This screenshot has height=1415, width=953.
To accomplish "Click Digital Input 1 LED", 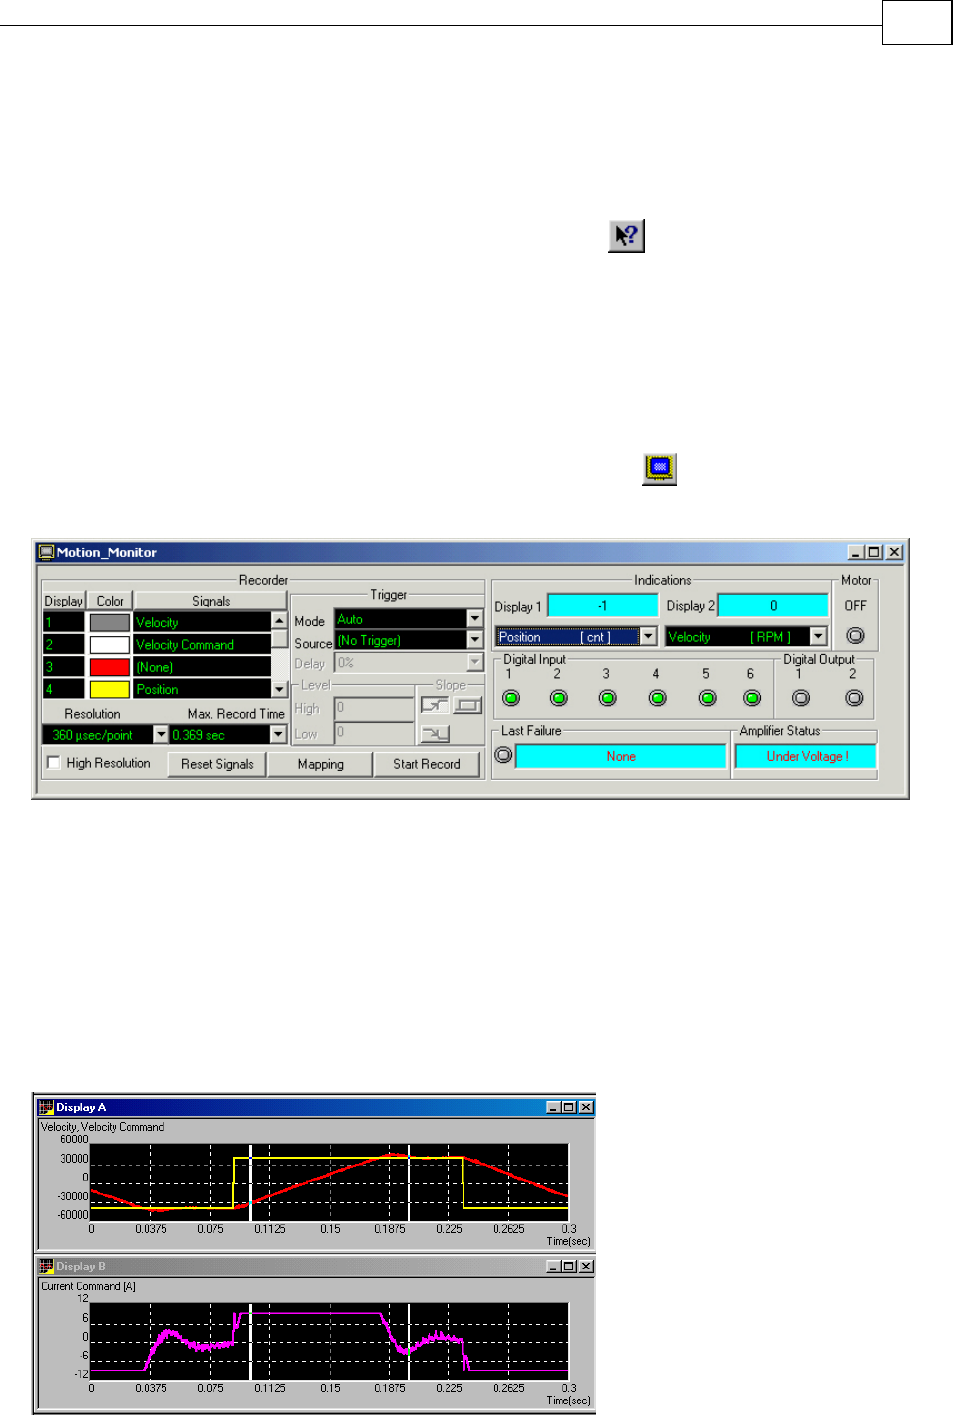I will pyautogui.click(x=511, y=698).
